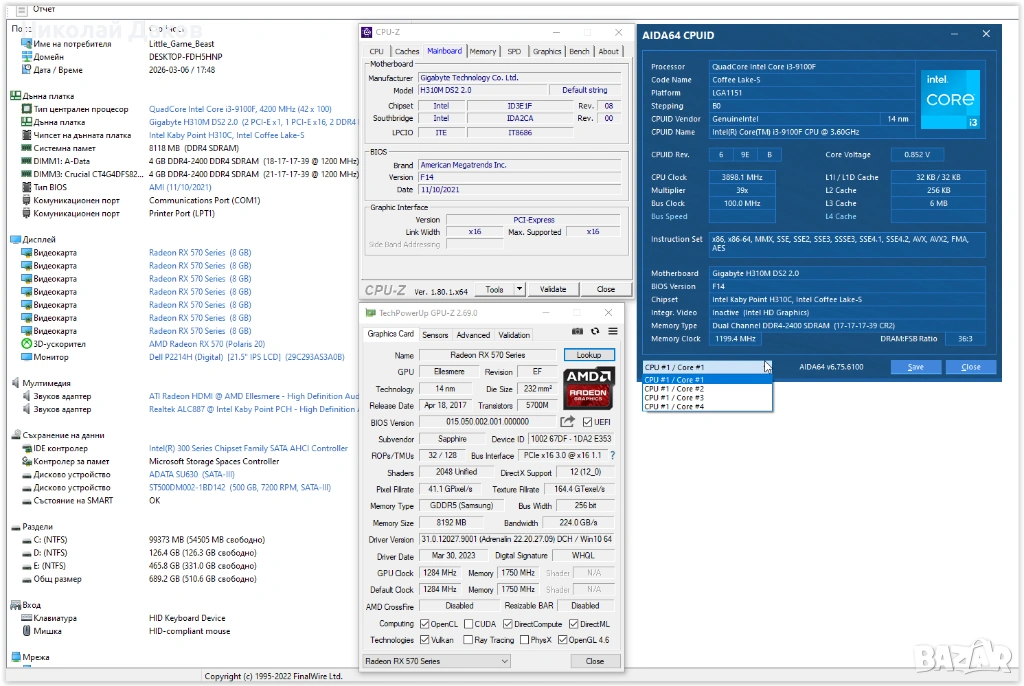Viewport: 1024px width, 686px height.
Task: Click the BIOS export share icon
Action: tap(568, 422)
